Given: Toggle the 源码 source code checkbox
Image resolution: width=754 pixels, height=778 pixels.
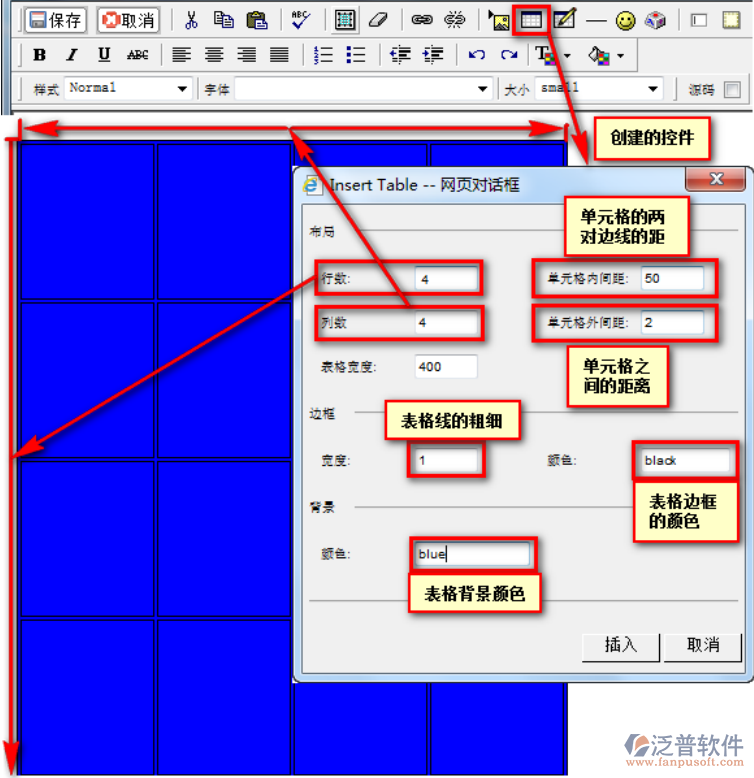Looking at the screenshot, I should (732, 90).
